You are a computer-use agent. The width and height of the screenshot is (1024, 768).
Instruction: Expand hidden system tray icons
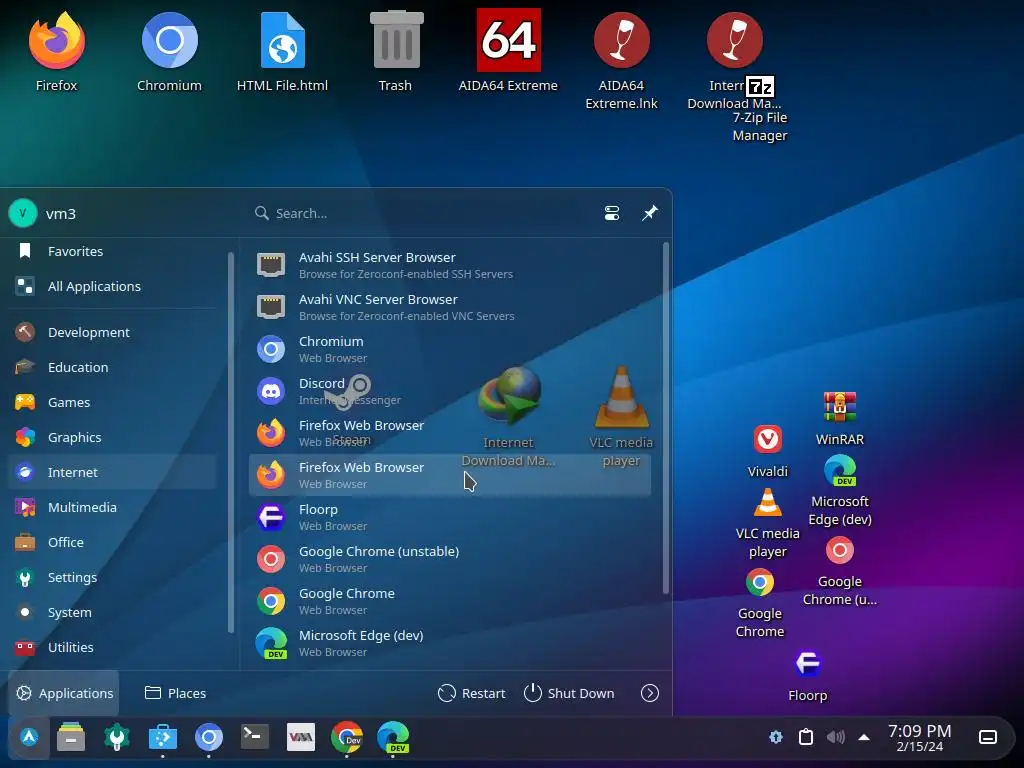tap(864, 737)
